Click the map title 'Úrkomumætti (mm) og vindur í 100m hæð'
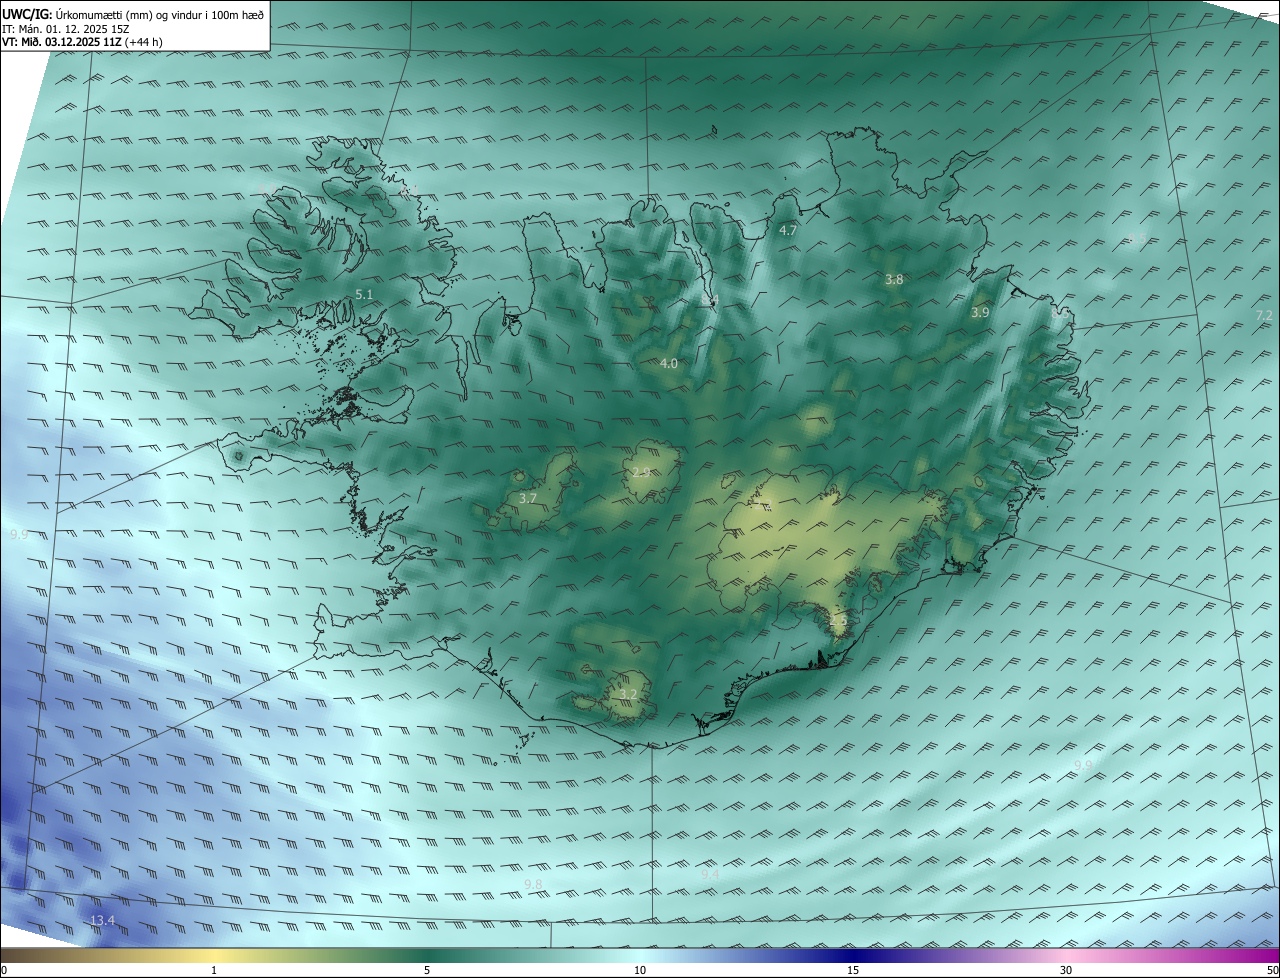The width and height of the screenshot is (1280, 978). click(x=160, y=14)
